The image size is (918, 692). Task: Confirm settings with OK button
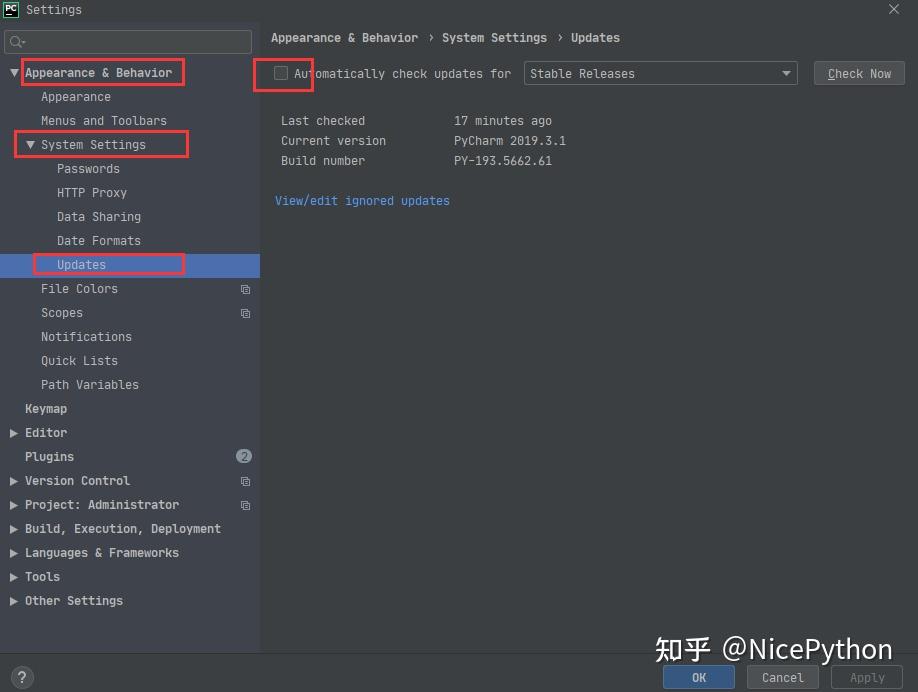[x=698, y=677]
